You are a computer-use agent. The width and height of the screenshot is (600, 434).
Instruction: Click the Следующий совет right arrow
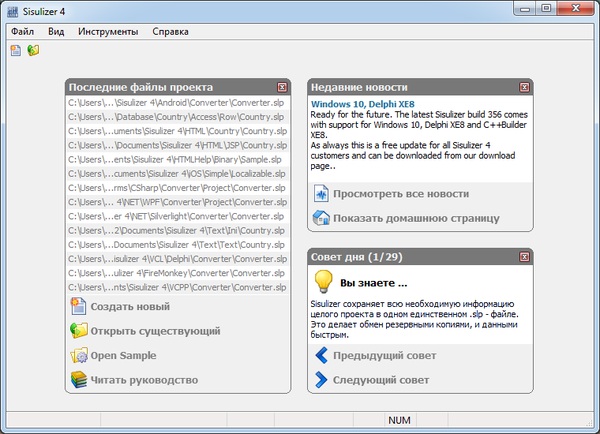click(321, 380)
